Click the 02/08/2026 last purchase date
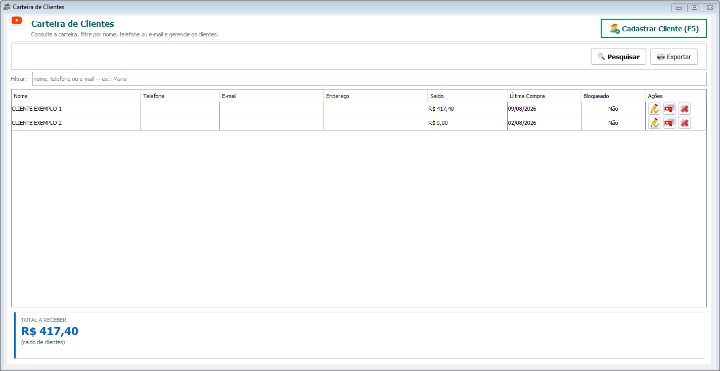The height and width of the screenshot is (371, 720). point(544,123)
